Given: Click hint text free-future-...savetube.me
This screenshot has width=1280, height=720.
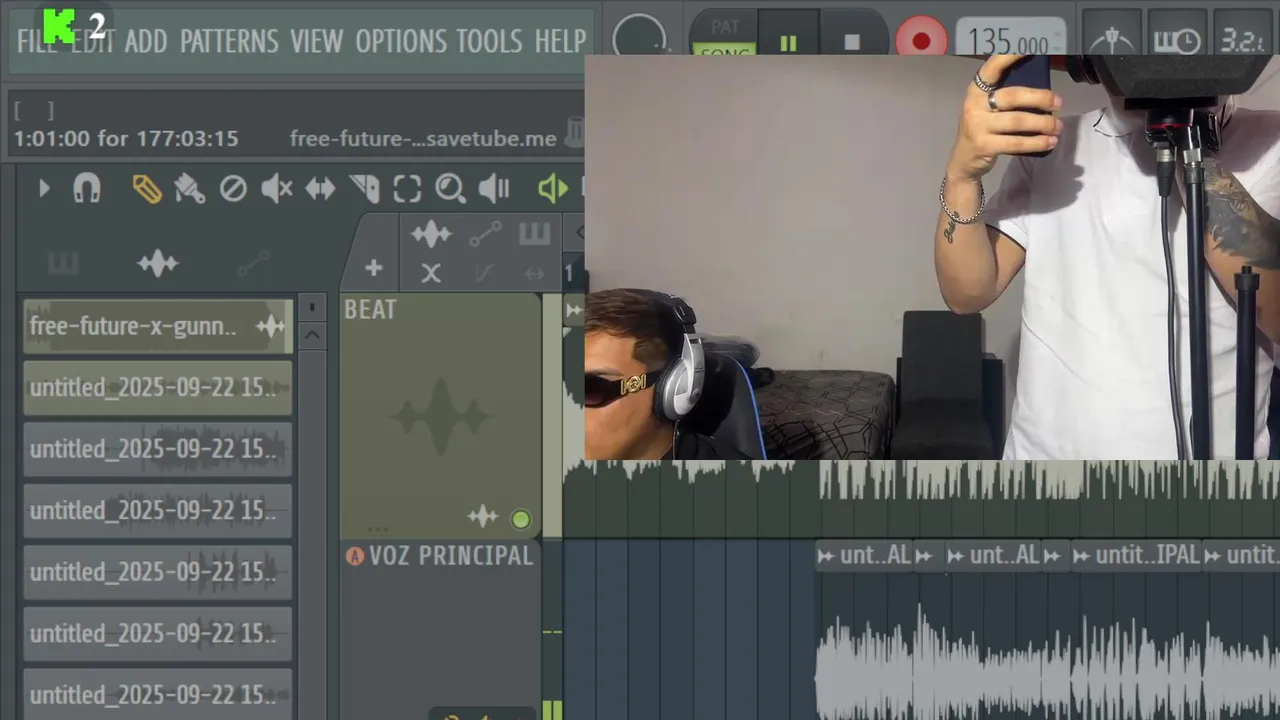Looking at the screenshot, I should 423,139.
